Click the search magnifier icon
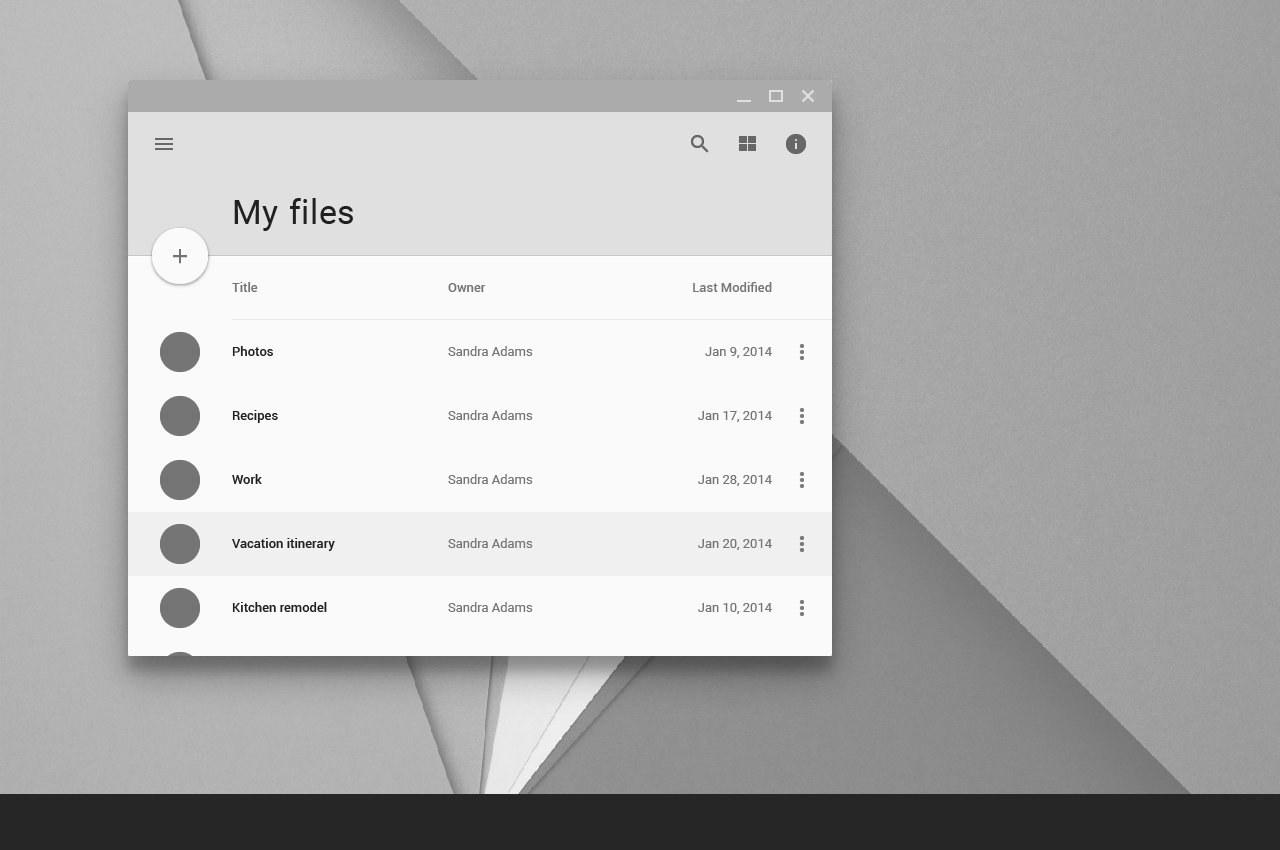This screenshot has width=1280, height=850. click(699, 144)
